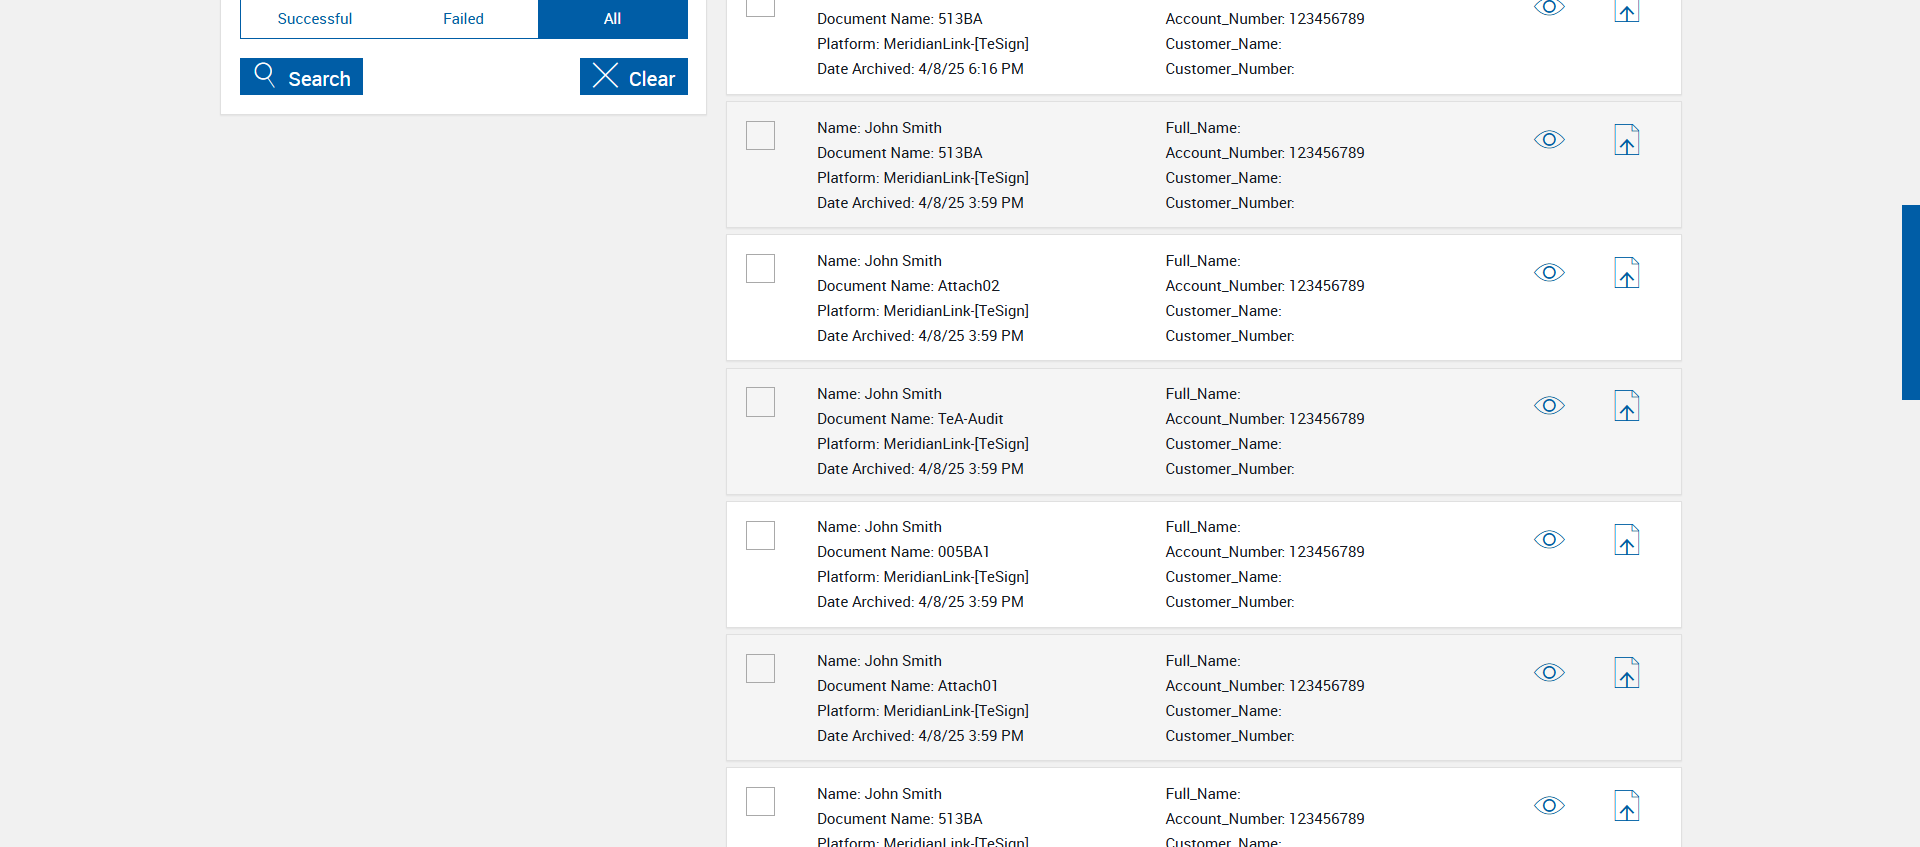Select the TeA-Audit row checkbox
Viewport: 1920px width, 847px height.
760,402
